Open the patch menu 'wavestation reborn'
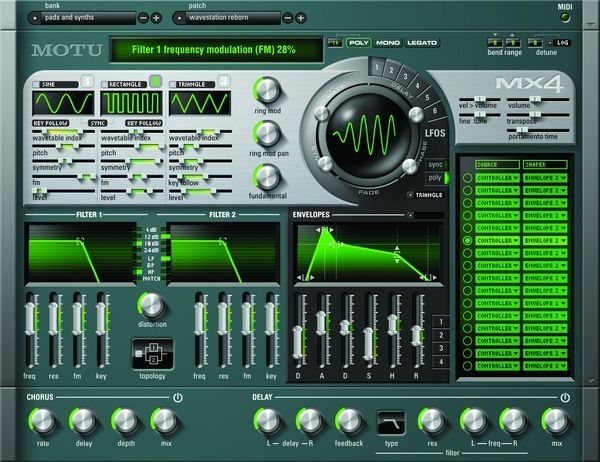The height and width of the screenshot is (462, 600). pos(227,18)
